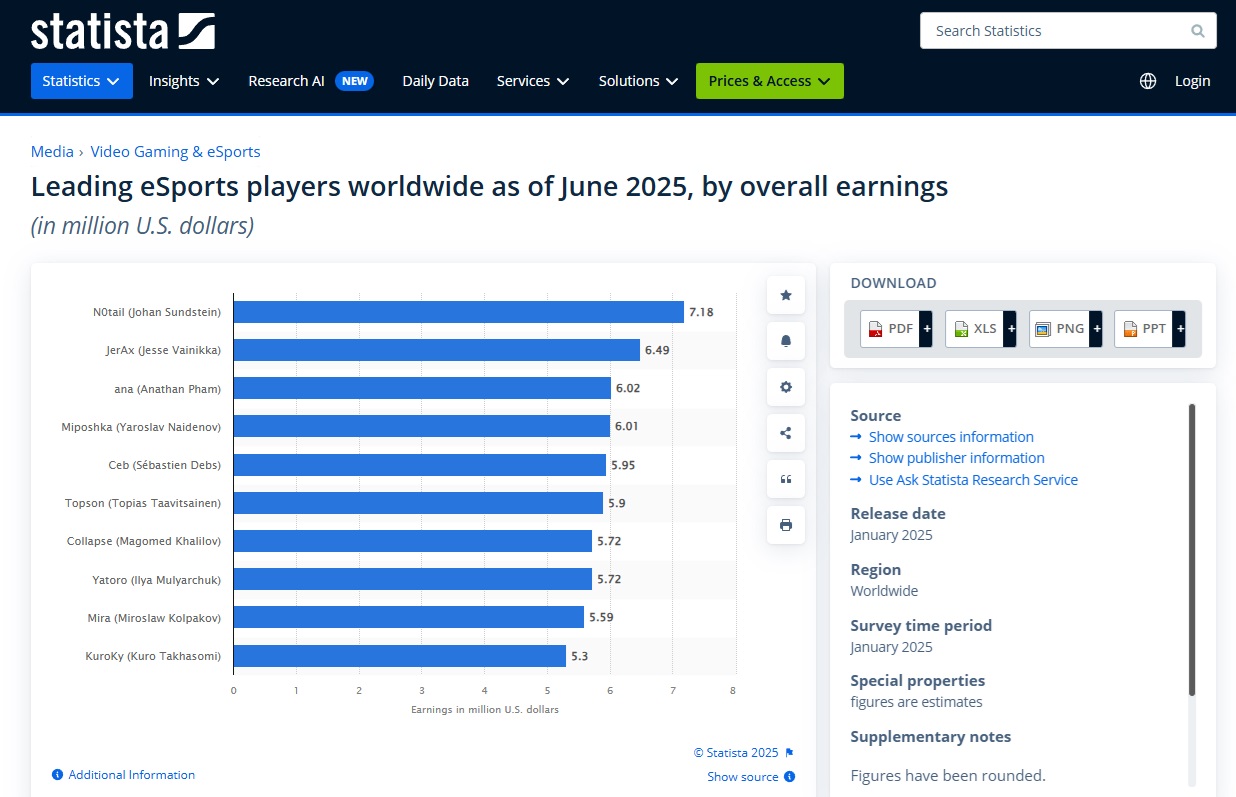Click the PPT file icon
1236x797 pixels.
pyautogui.click(x=1130, y=329)
